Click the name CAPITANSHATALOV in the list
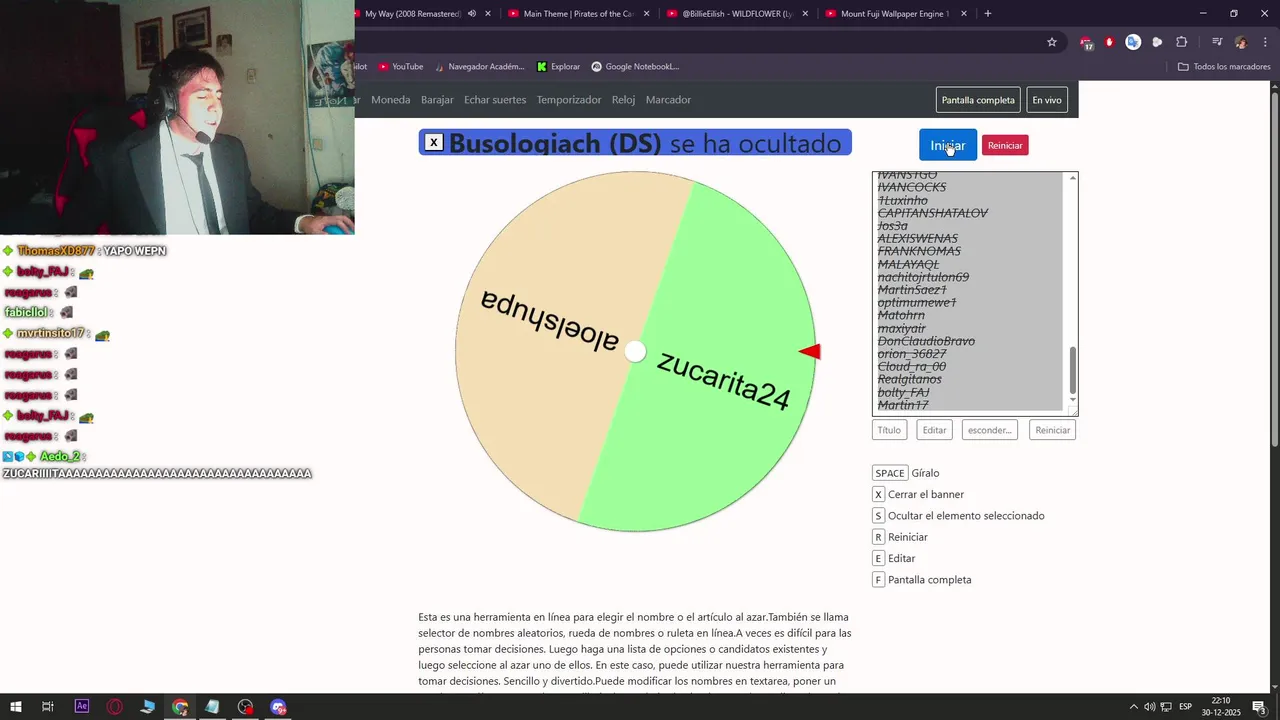This screenshot has height=720, width=1280. click(x=932, y=213)
